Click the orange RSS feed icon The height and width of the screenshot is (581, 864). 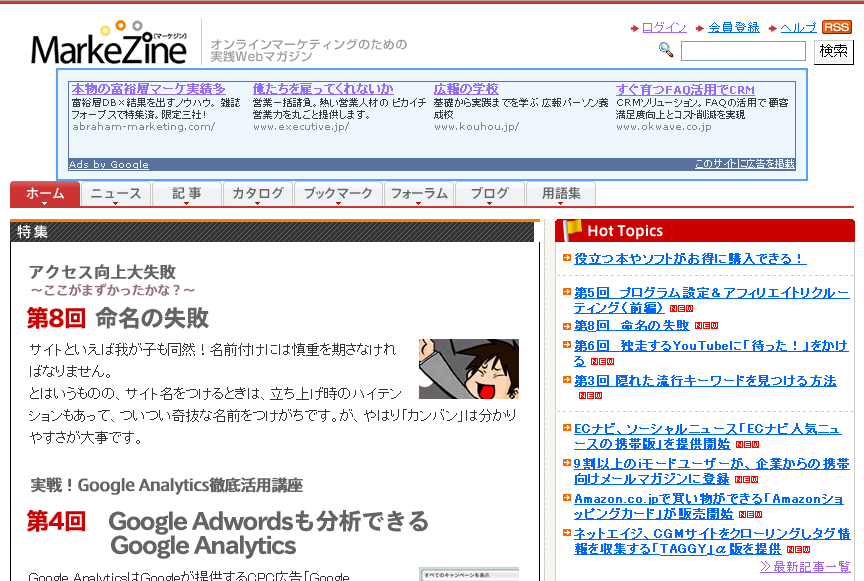836,27
